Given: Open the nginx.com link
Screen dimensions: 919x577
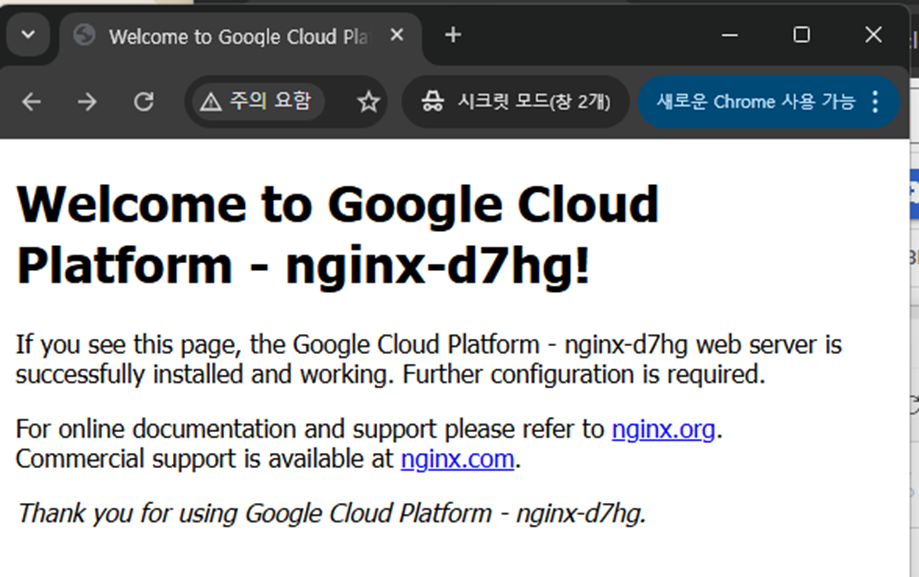Looking at the screenshot, I should click(x=458, y=459).
